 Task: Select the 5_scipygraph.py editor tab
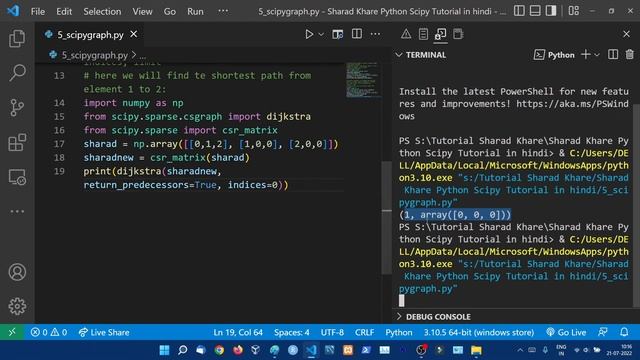tap(91, 35)
